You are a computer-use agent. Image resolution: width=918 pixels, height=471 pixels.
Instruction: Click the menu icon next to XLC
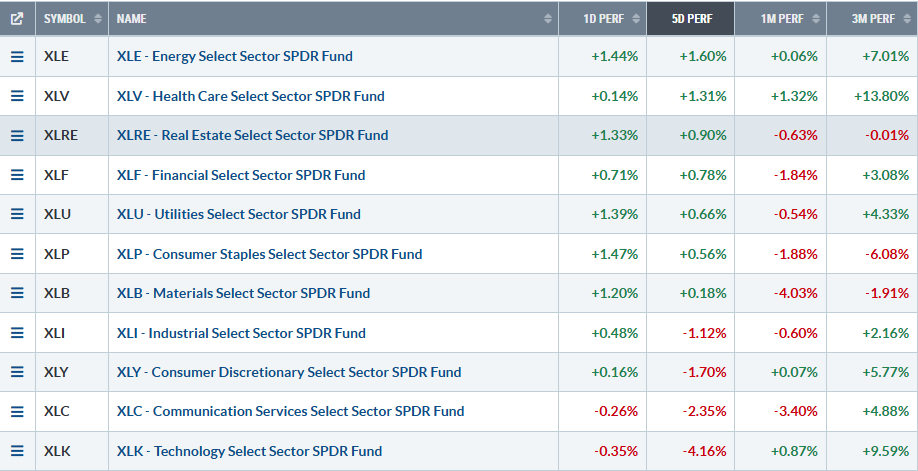coord(17,411)
